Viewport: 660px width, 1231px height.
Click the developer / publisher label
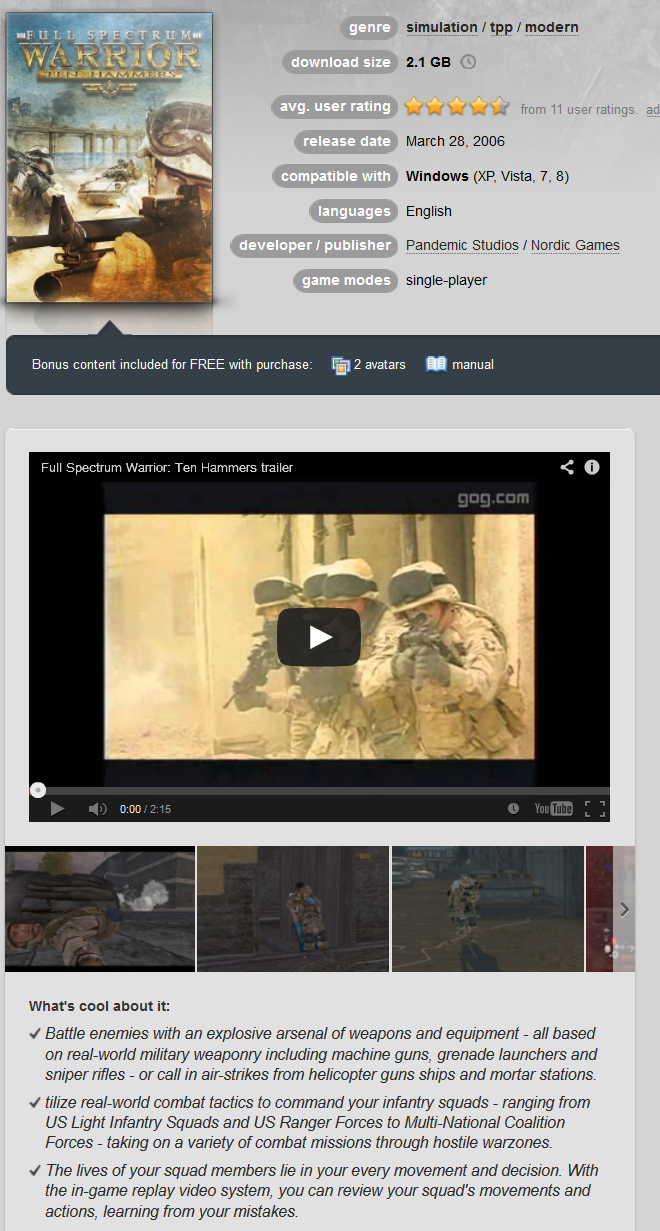coord(314,245)
